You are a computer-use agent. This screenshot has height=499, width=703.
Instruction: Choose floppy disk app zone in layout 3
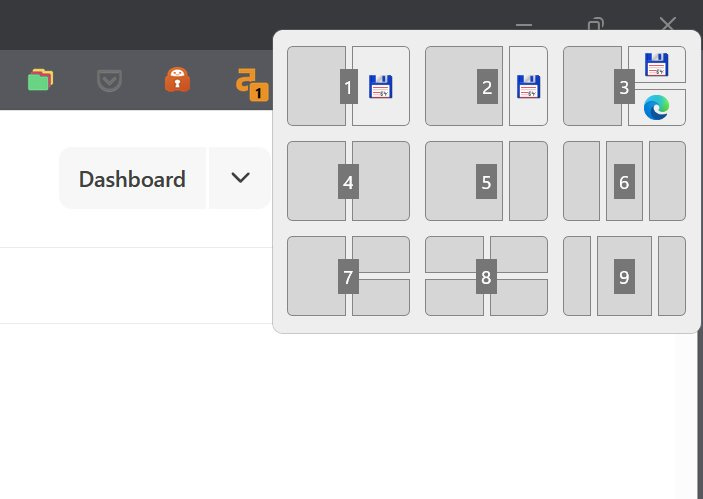(x=657, y=65)
